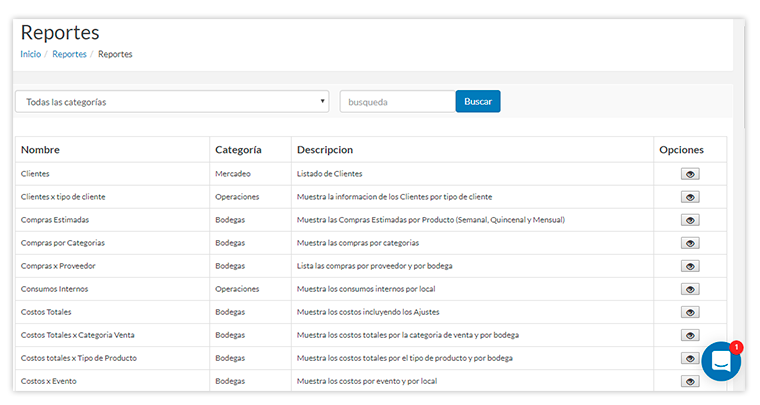Viewport: 760px width, 405px height.
Task: View the Clientes x tipo de cliente report
Action: 690,197
